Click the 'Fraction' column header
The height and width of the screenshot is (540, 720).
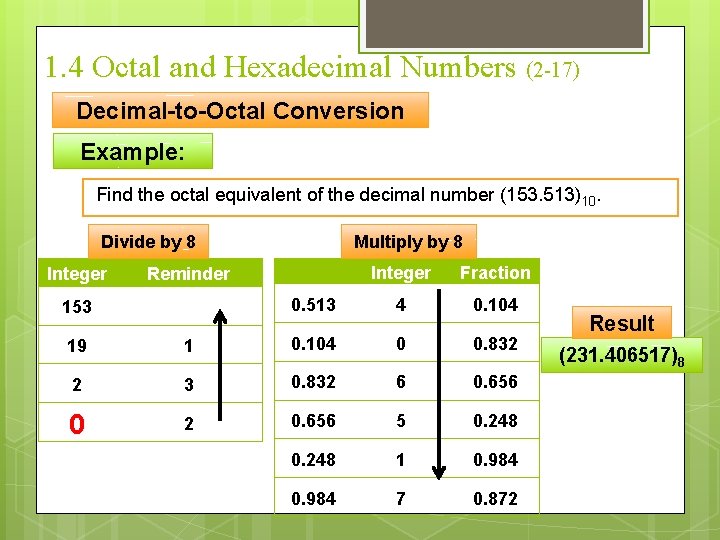(495, 273)
